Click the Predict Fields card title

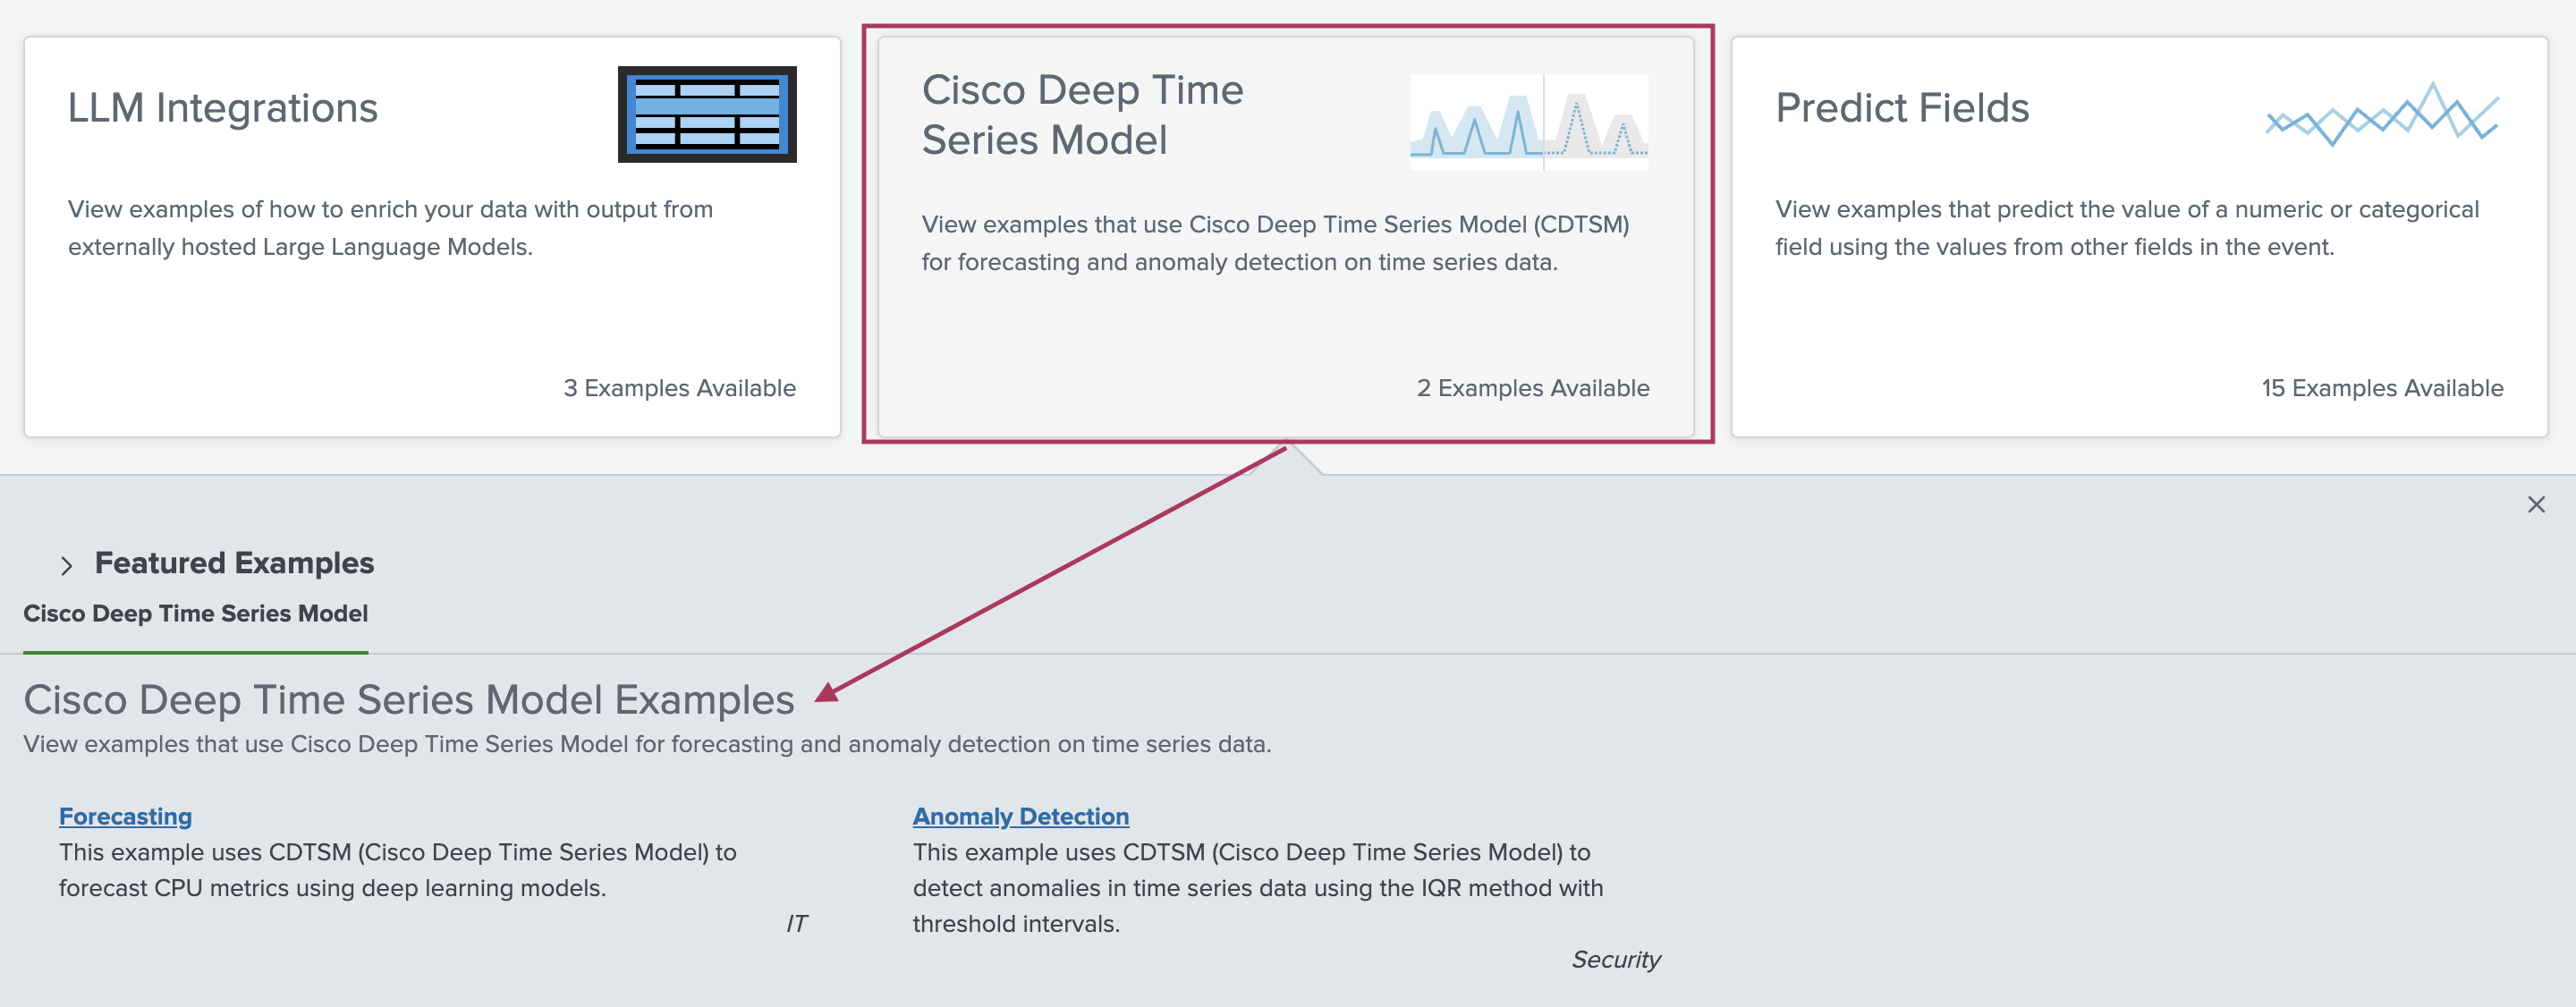click(1902, 108)
